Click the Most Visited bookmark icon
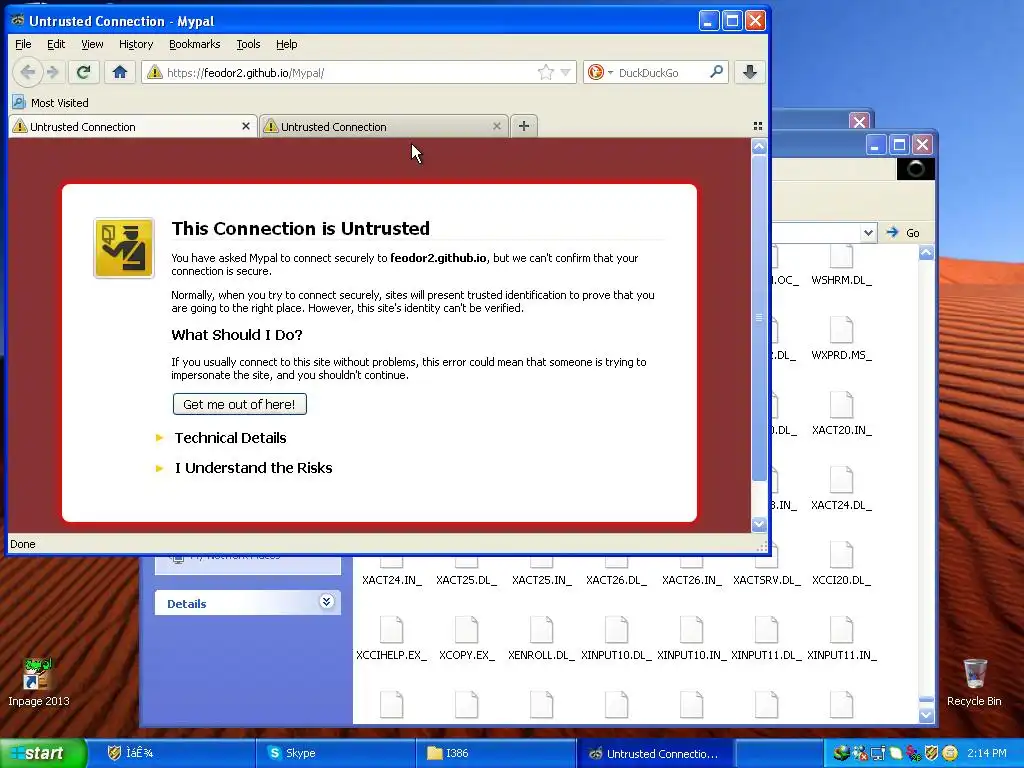Image resolution: width=1024 pixels, height=768 pixels. click(19, 103)
